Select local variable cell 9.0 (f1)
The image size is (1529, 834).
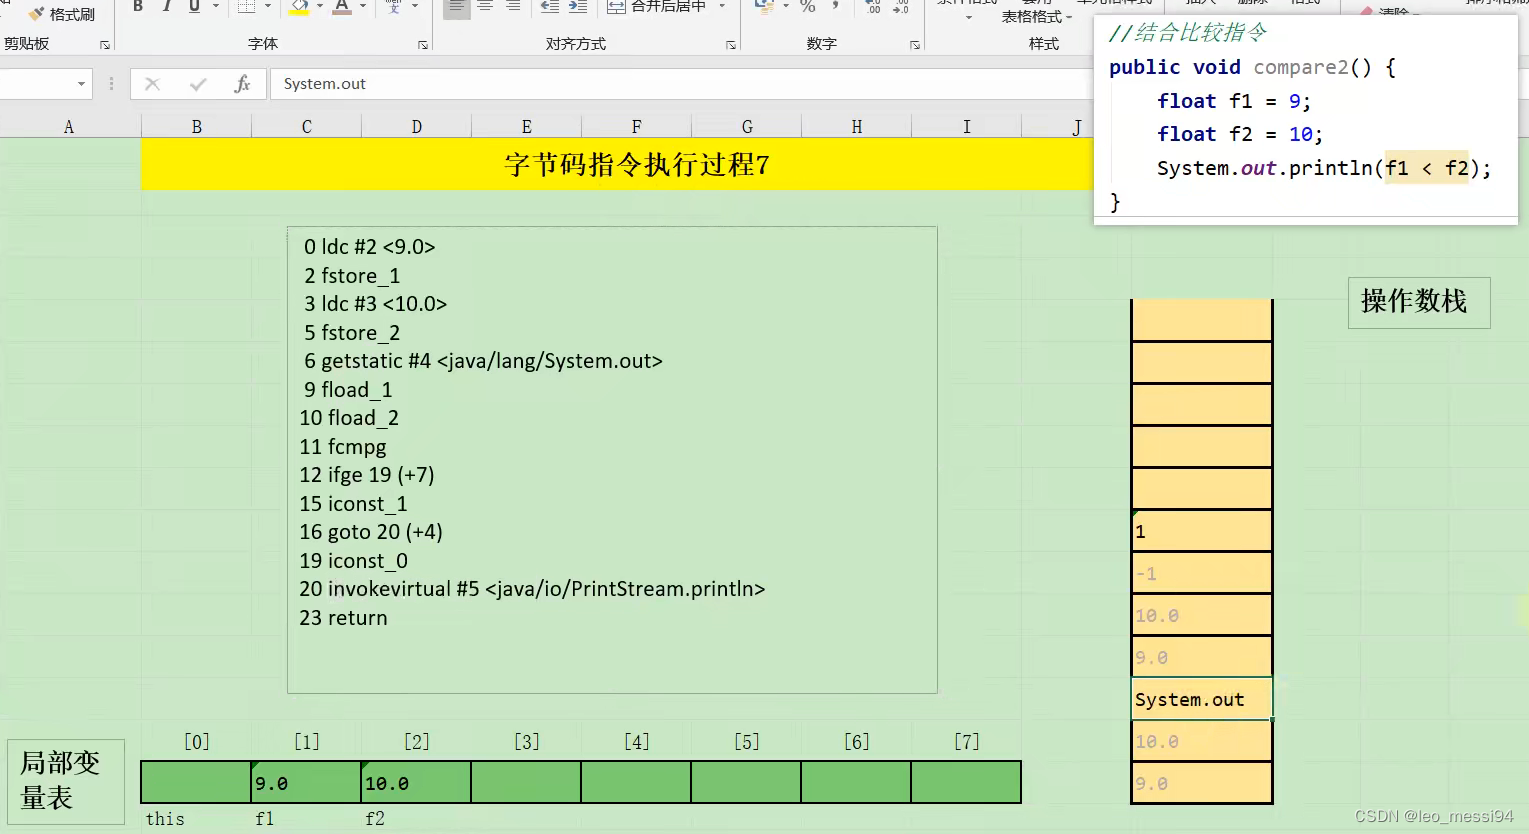[306, 782]
